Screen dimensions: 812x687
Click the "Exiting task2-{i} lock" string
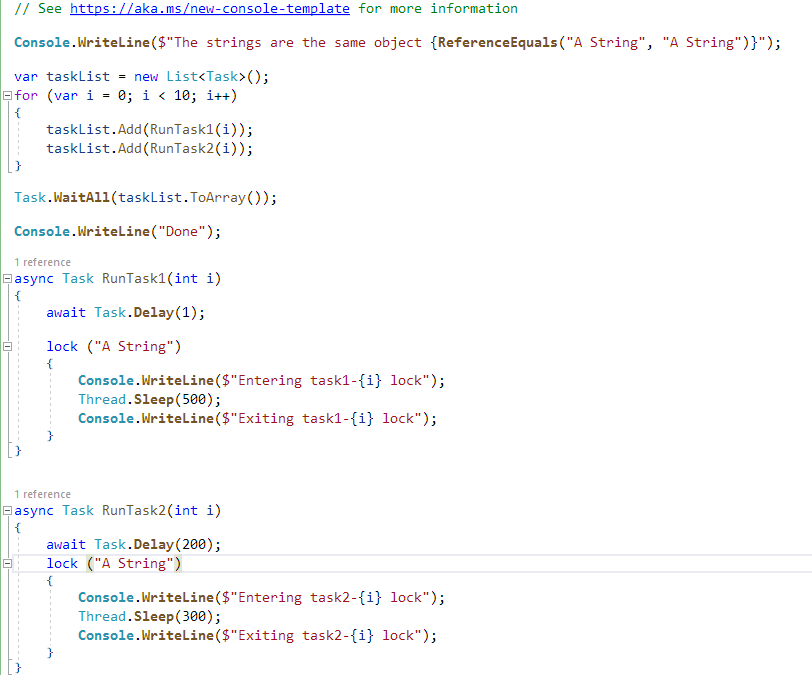pyautogui.click(x=325, y=635)
